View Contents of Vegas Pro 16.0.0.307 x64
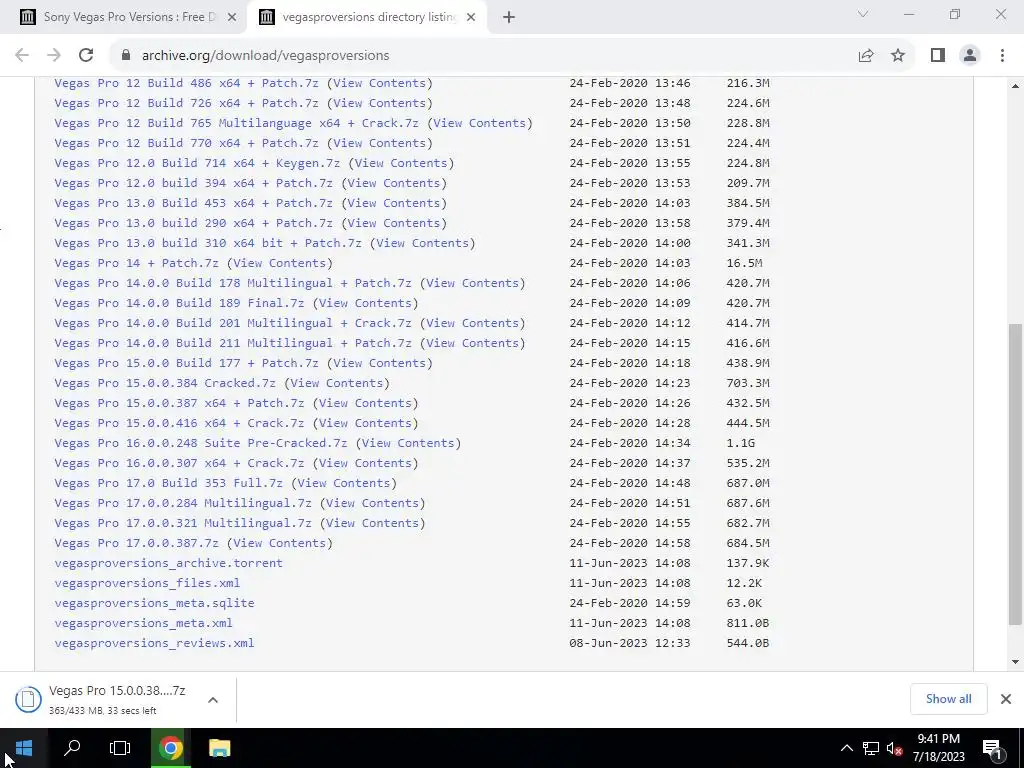Screen dimensions: 1024x768 click(x=365, y=463)
